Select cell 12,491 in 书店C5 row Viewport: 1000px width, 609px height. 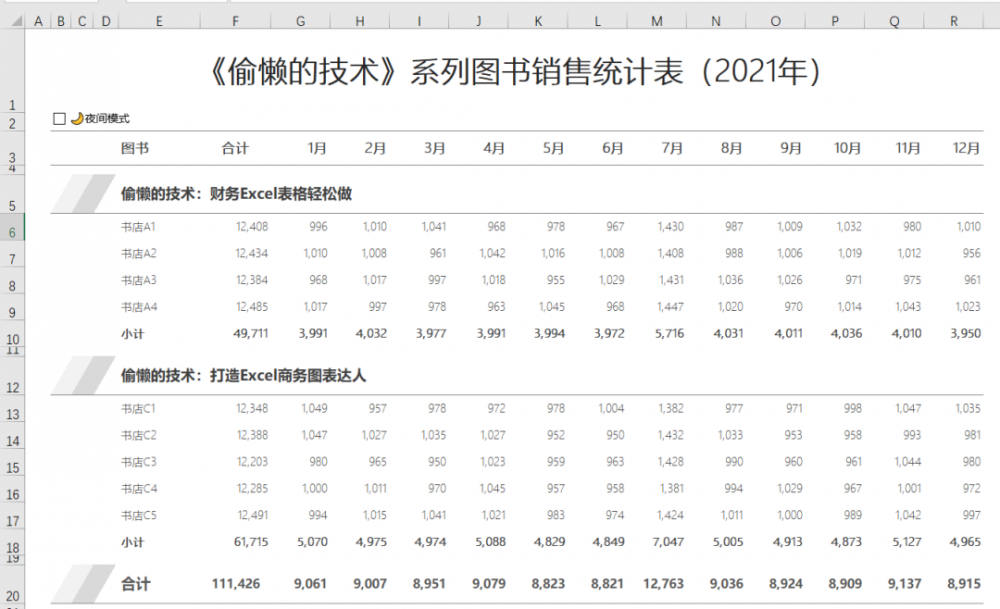[253, 516]
